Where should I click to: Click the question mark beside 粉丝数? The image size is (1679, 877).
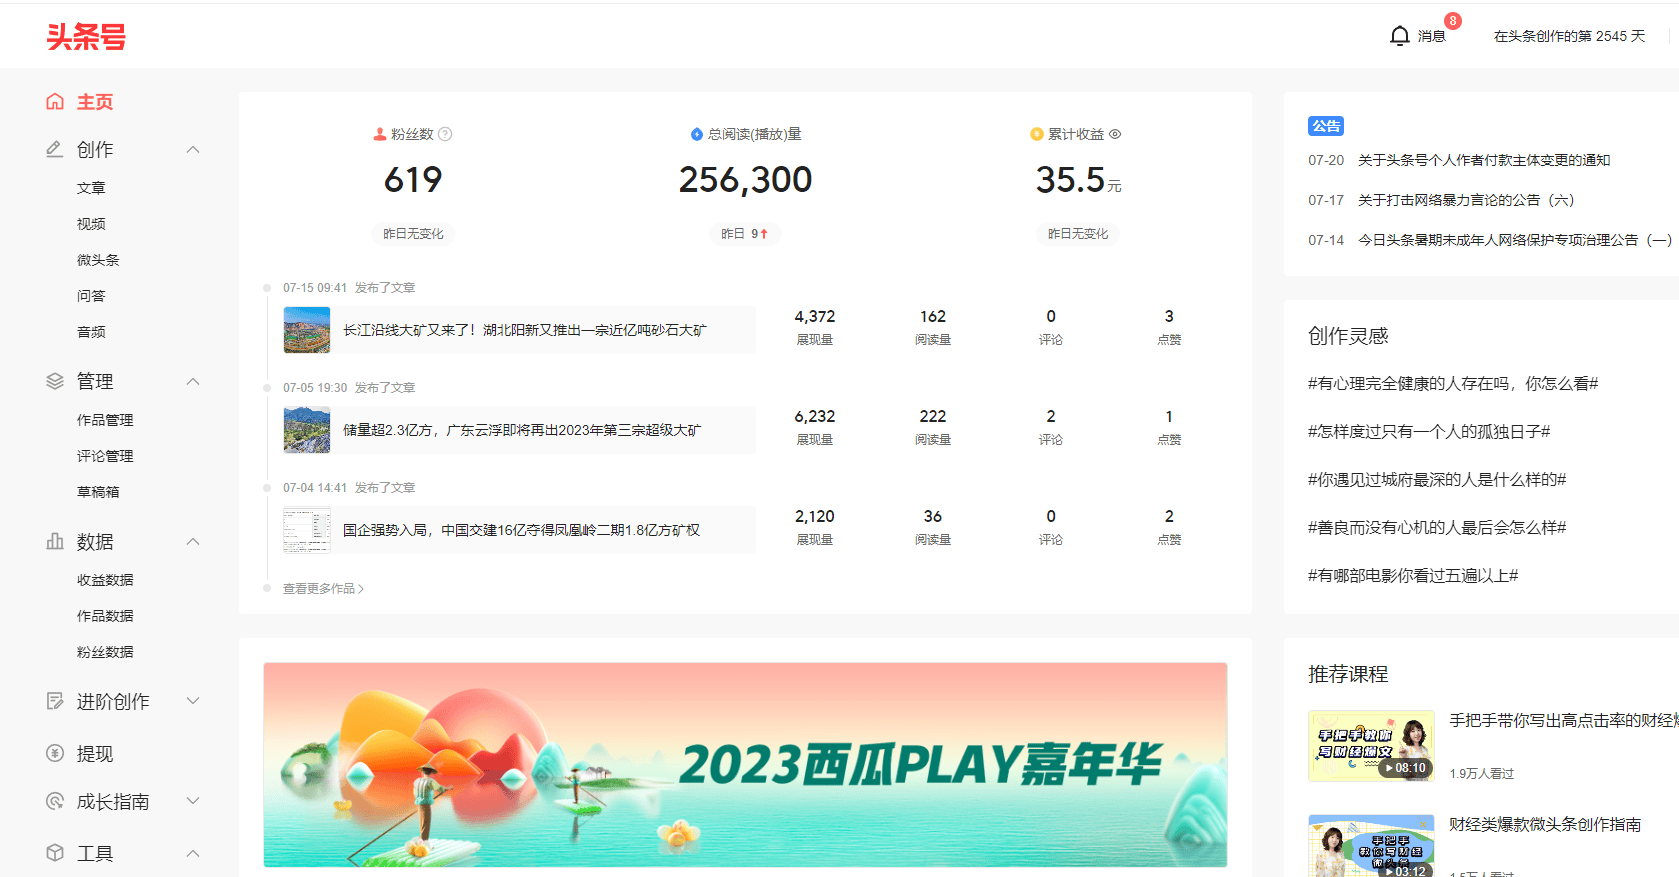[446, 134]
